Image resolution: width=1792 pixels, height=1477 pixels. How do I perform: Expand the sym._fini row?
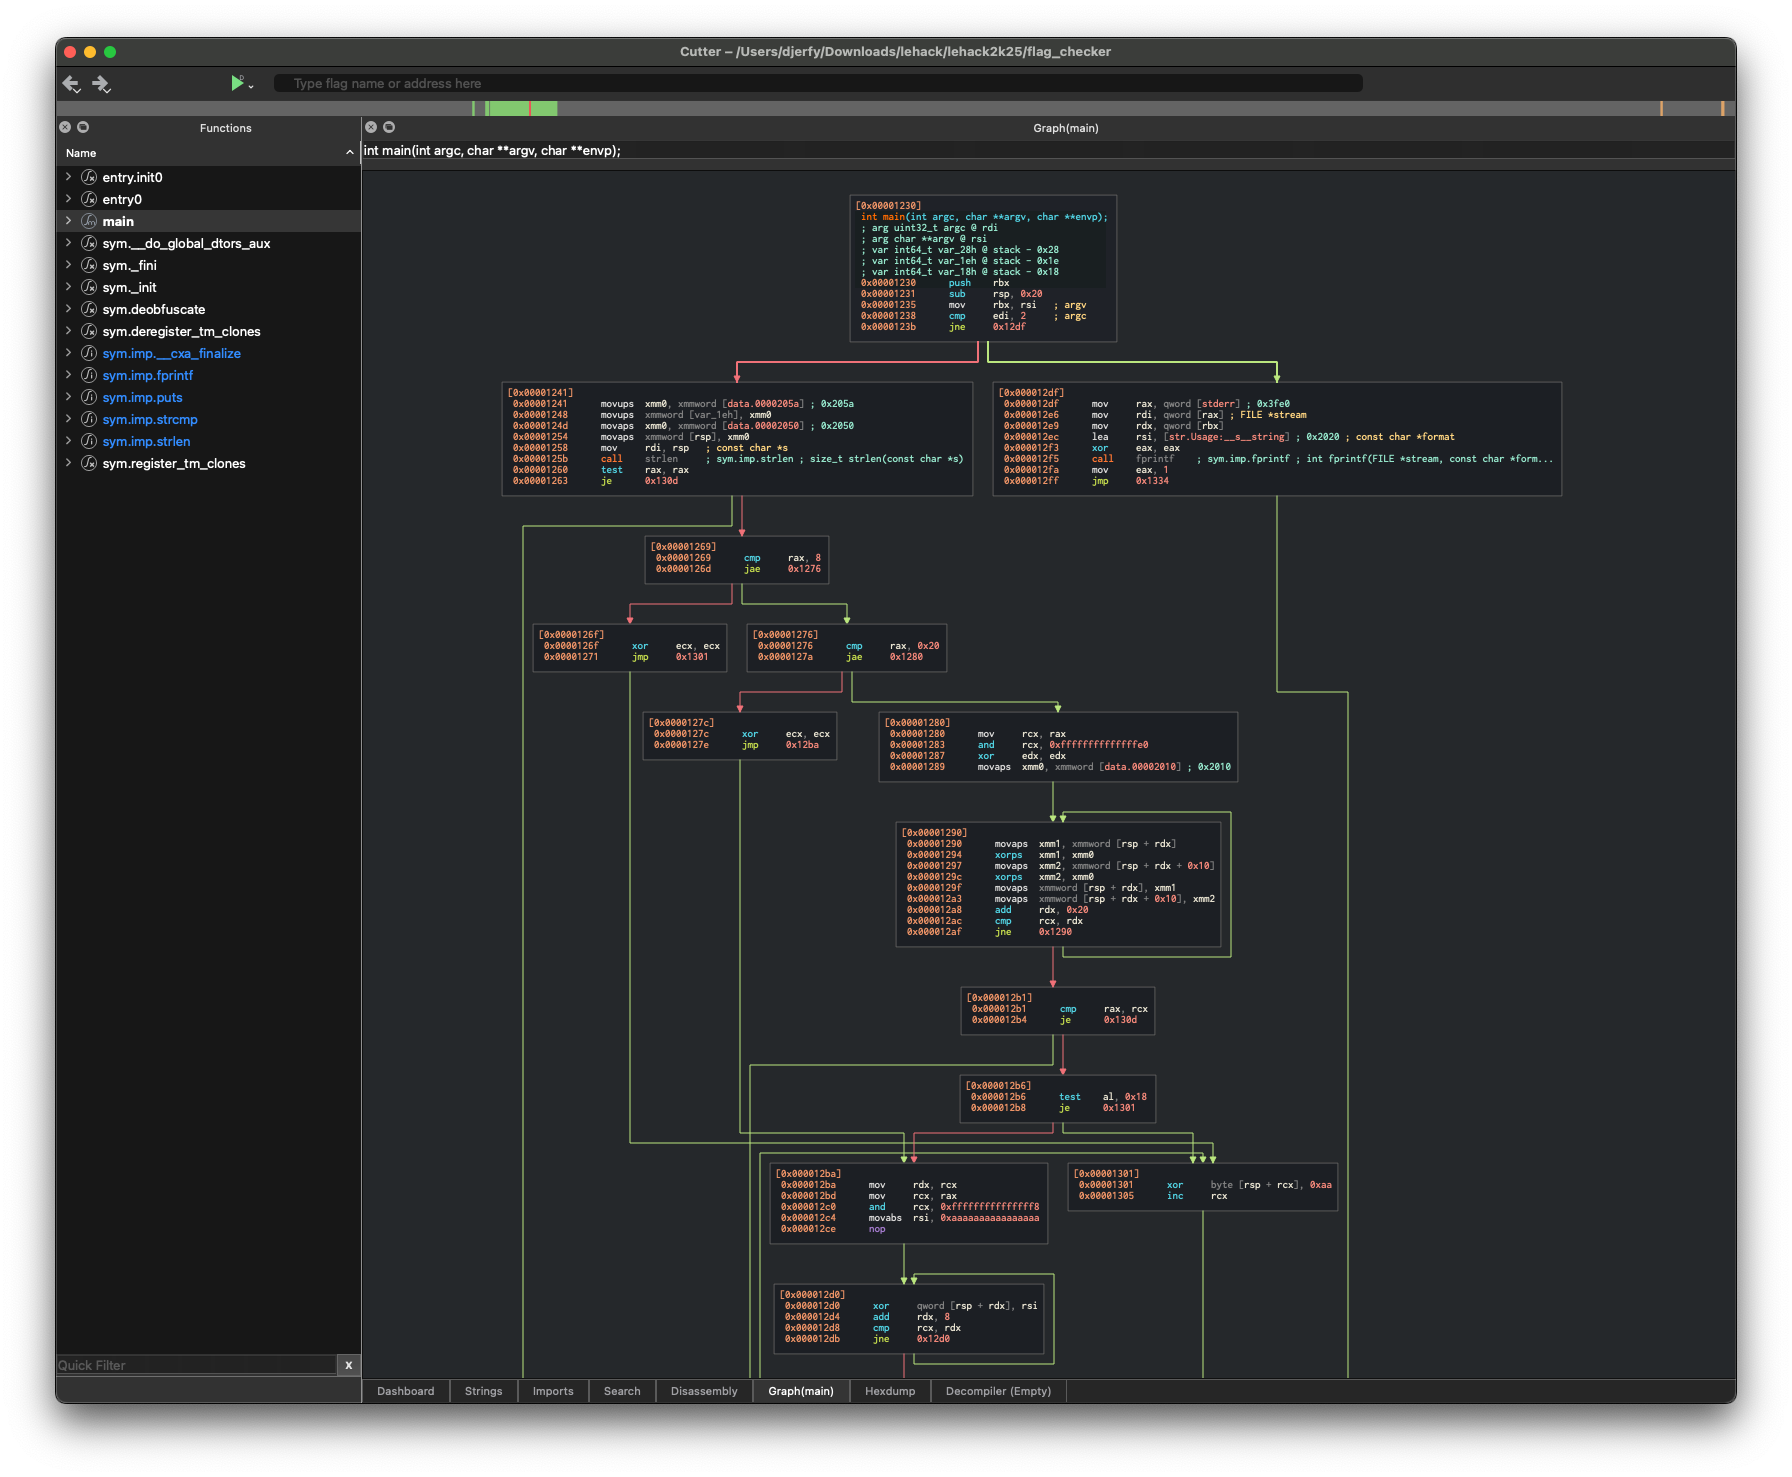click(x=68, y=265)
